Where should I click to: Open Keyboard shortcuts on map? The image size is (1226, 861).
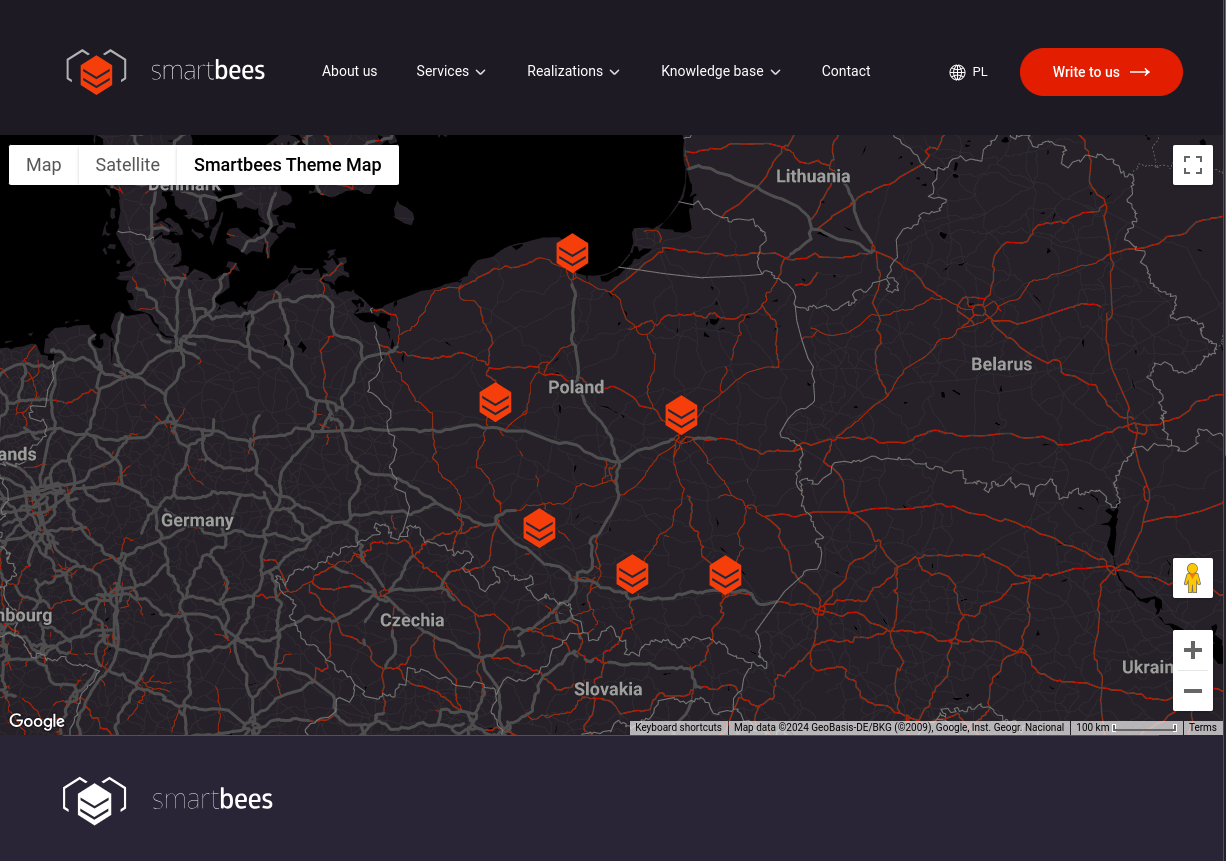(x=678, y=728)
